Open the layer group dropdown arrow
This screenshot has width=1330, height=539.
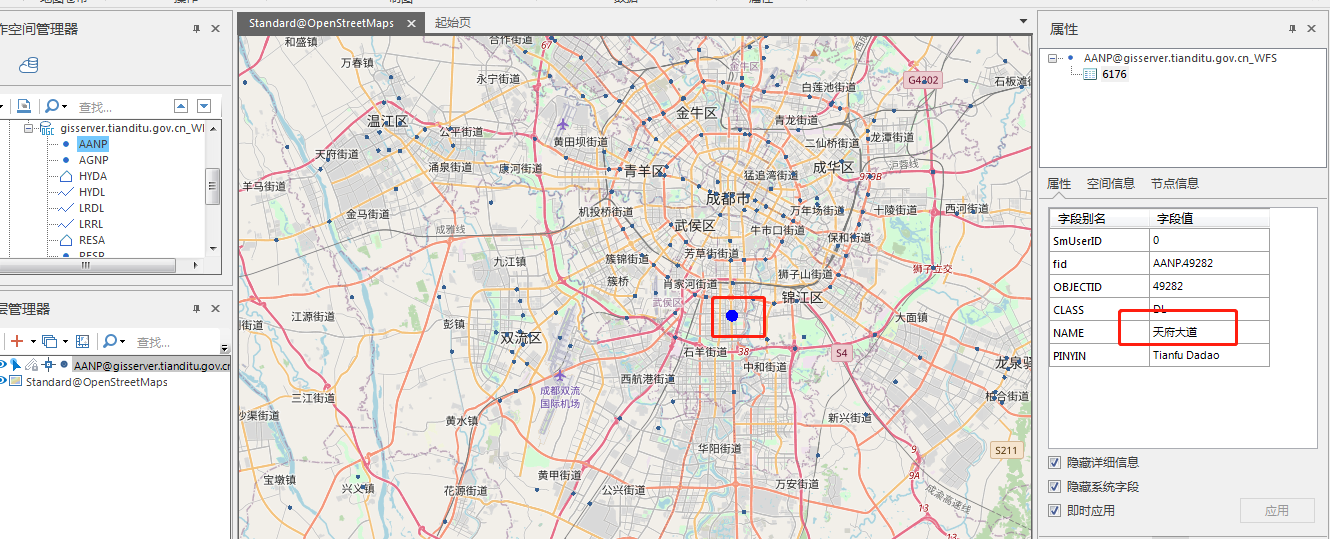[64, 342]
